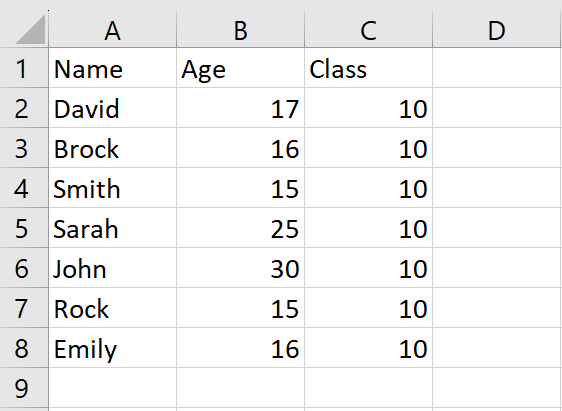Select column C header

point(368,29)
